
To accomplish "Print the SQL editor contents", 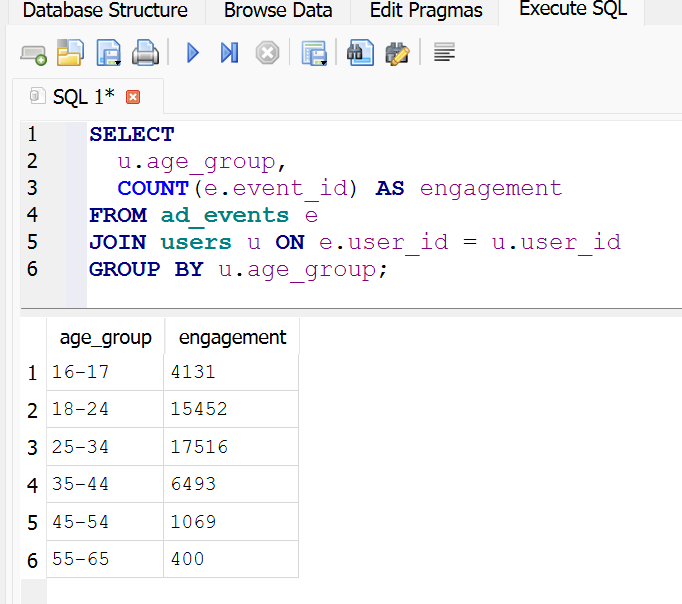I will (x=145, y=53).
